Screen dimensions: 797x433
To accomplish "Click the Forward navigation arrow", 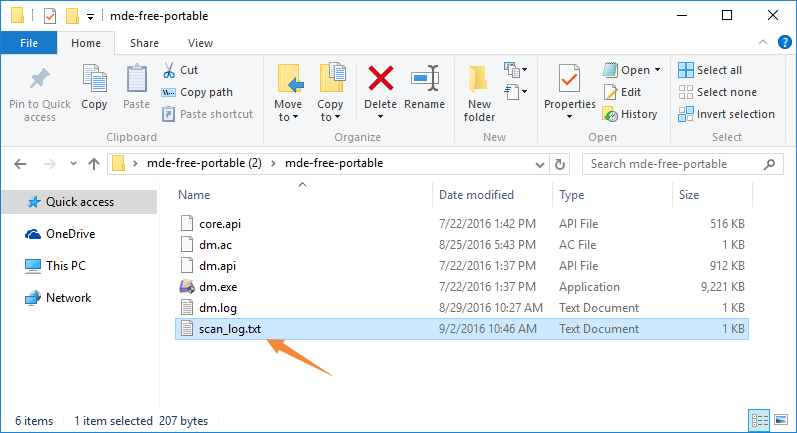I will click(49, 164).
